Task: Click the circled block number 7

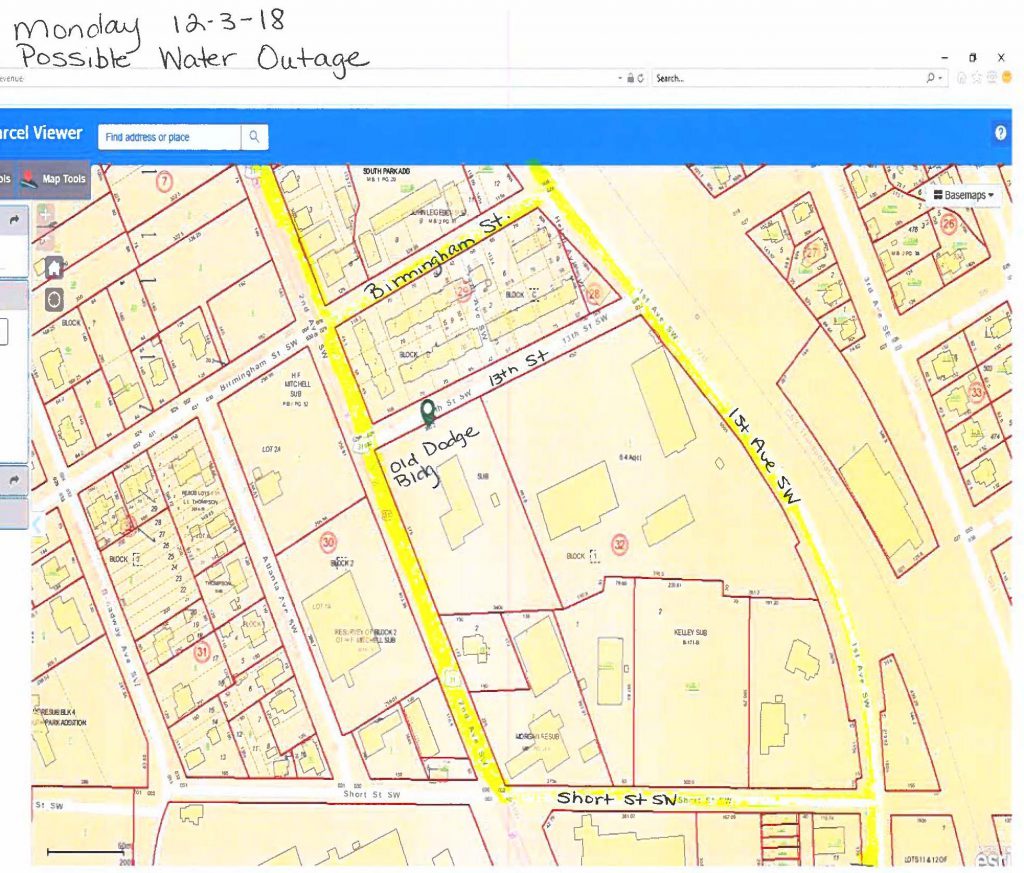Action: pyautogui.click(x=164, y=181)
